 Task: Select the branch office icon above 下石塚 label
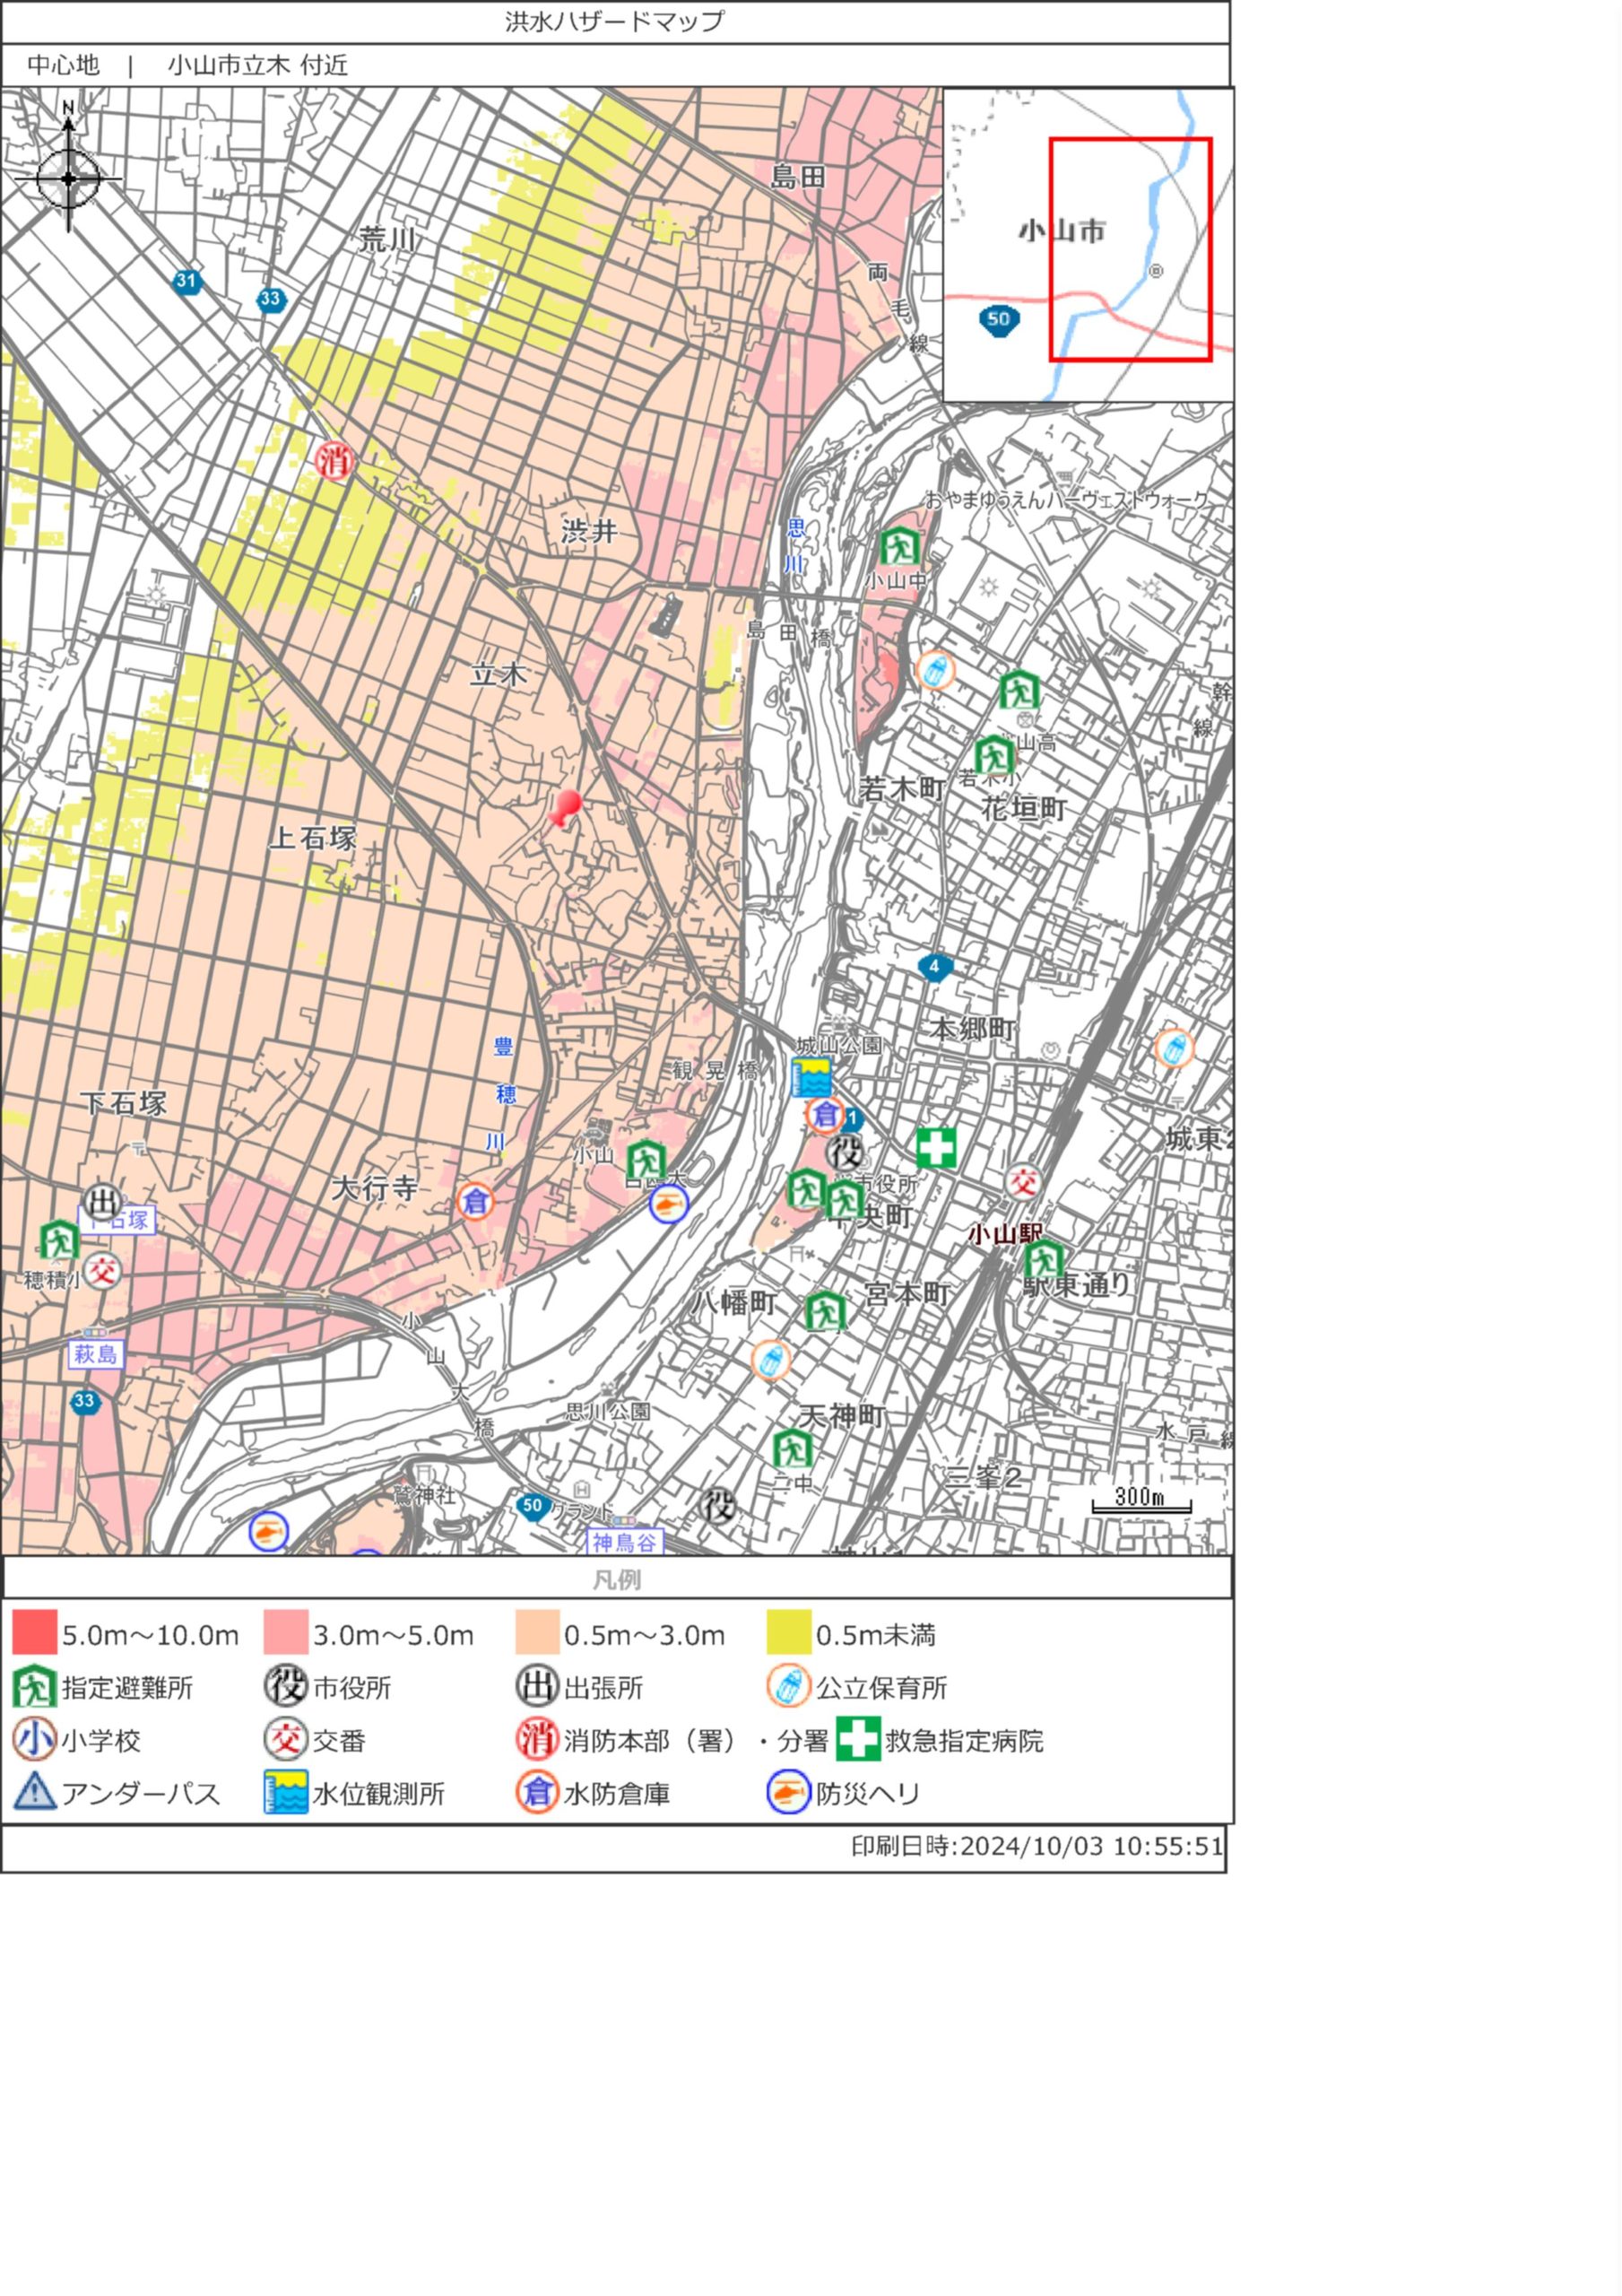pos(101,1202)
